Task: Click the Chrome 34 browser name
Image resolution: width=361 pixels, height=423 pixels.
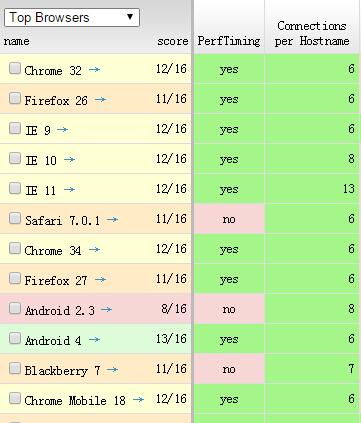Action: pyautogui.click(x=53, y=250)
